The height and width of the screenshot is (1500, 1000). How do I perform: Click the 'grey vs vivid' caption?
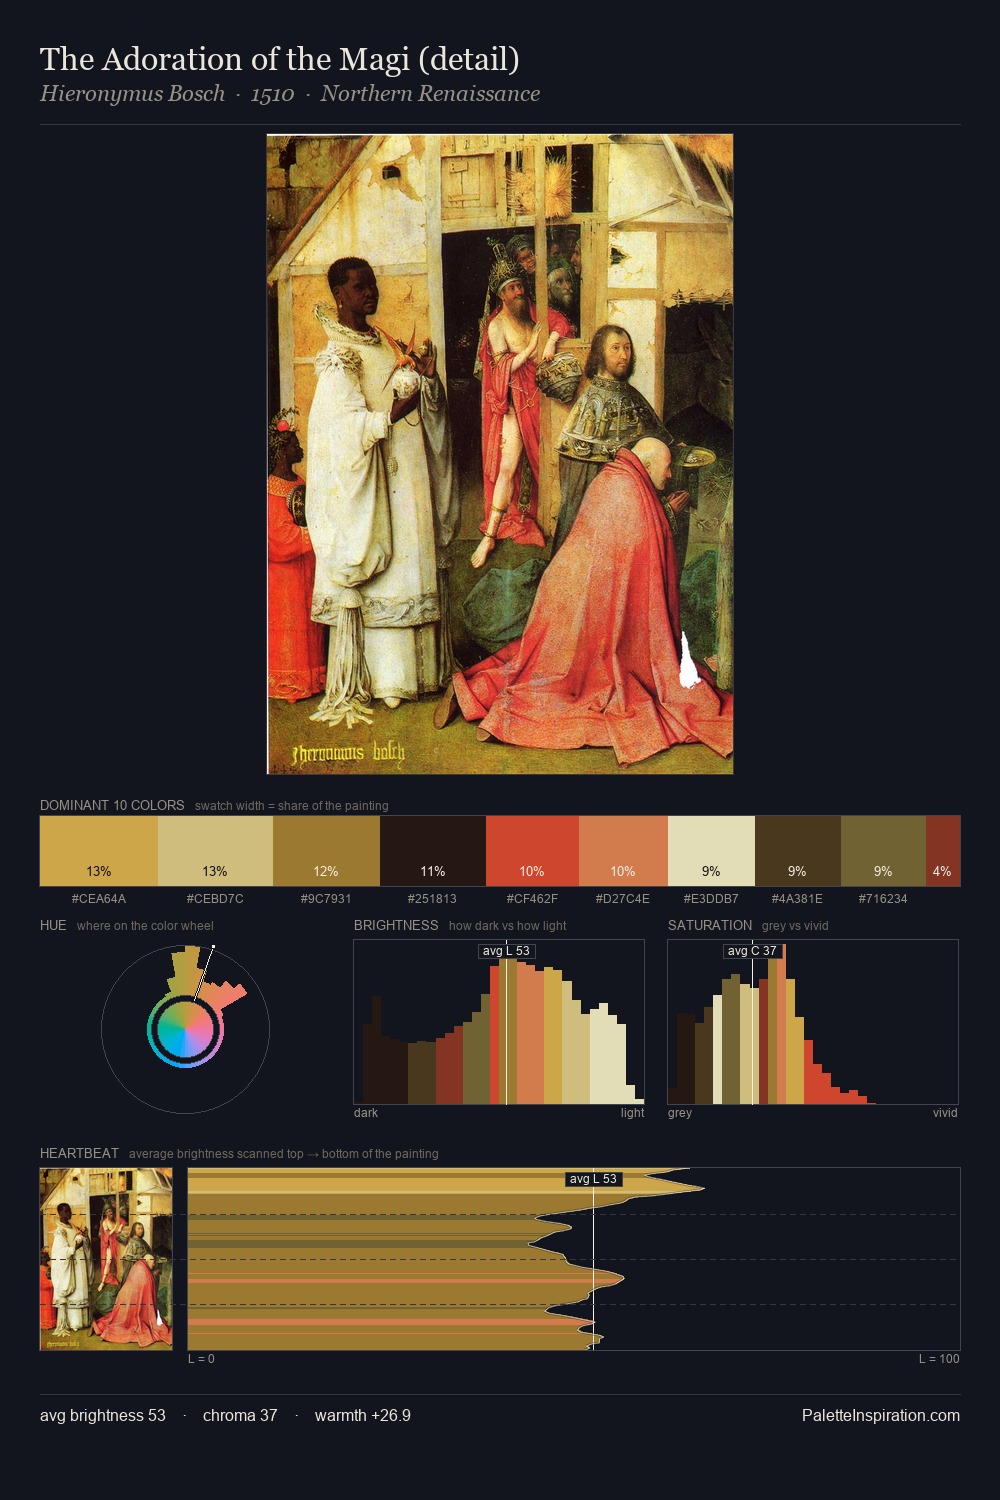[x=795, y=926]
